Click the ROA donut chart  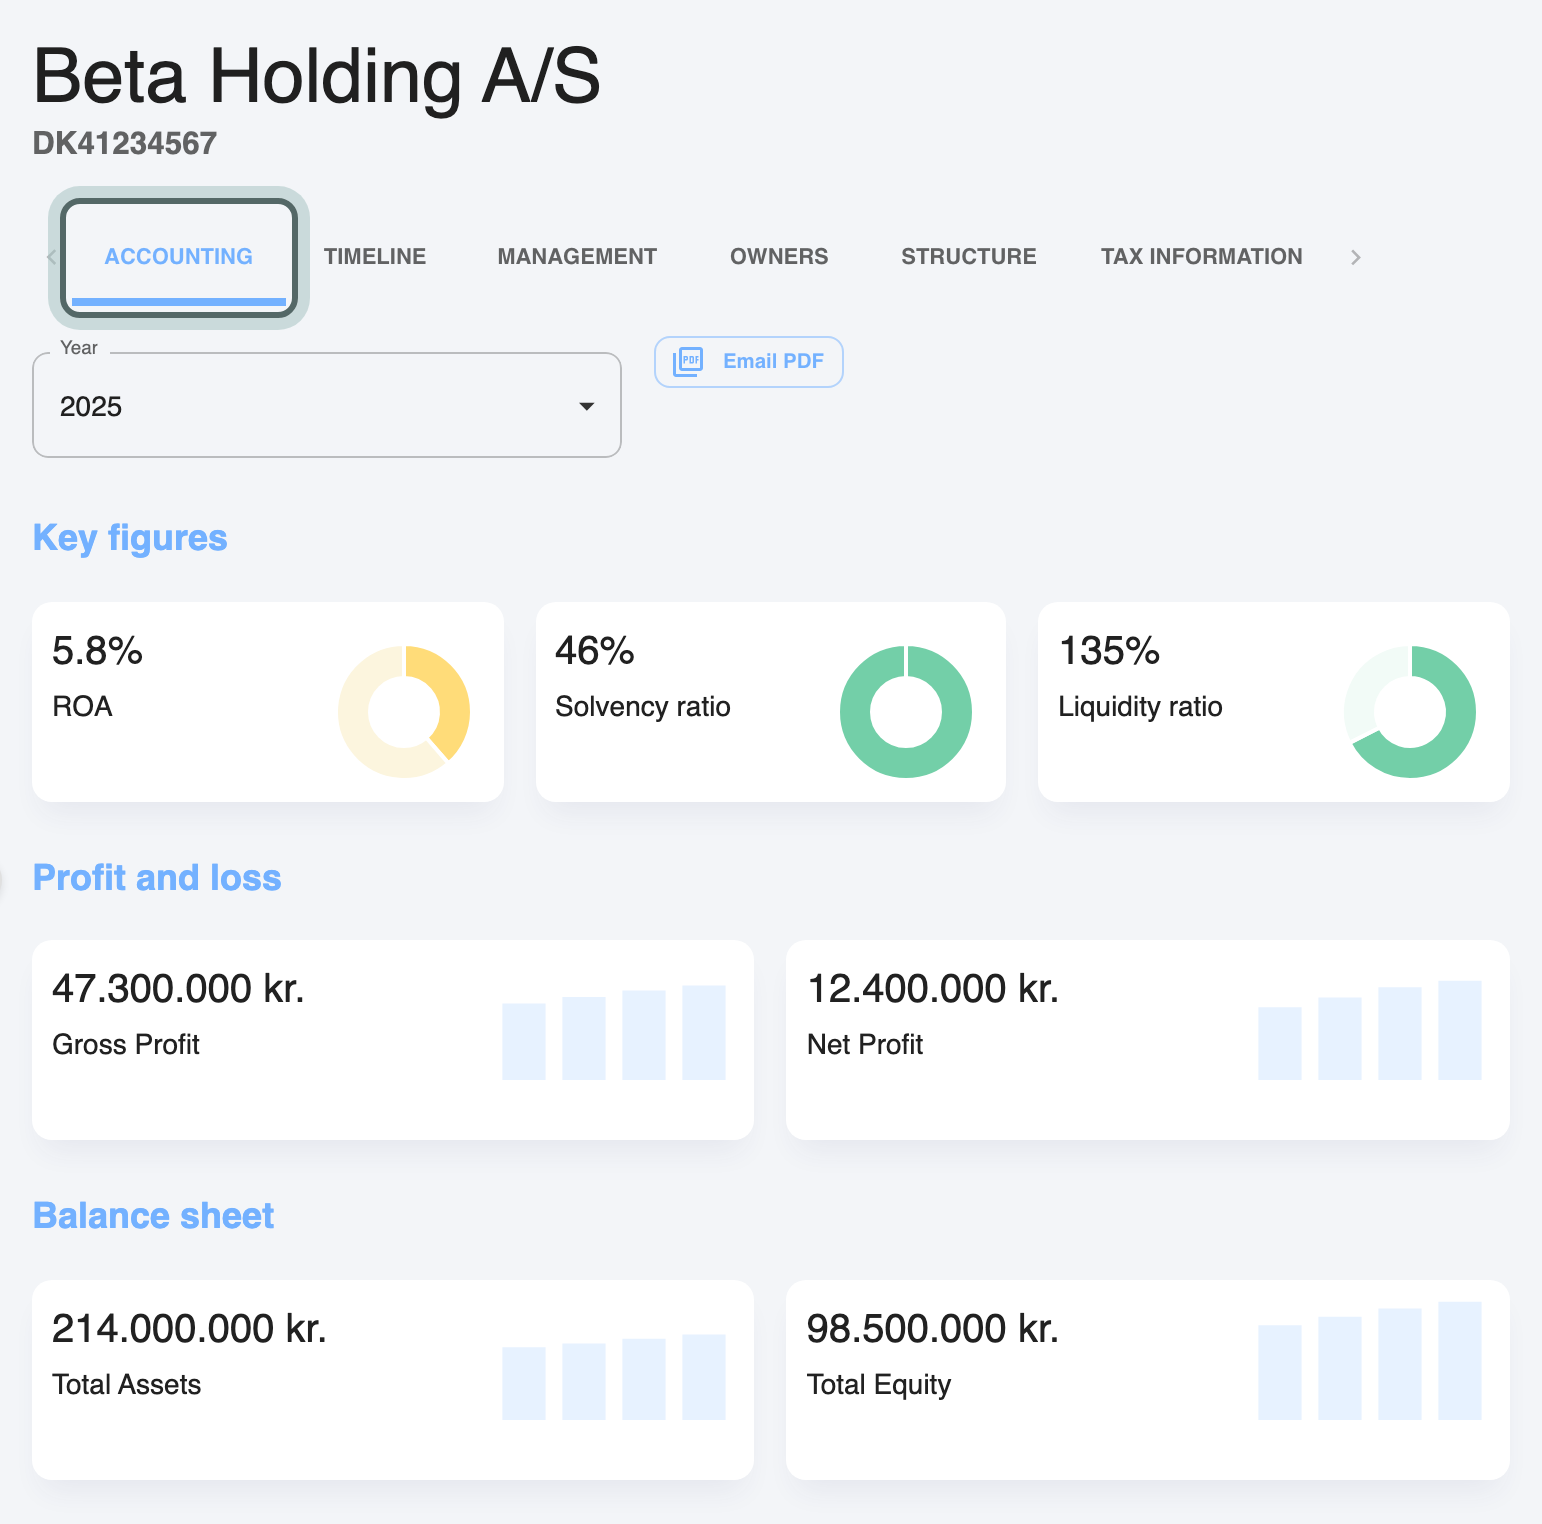pyautogui.click(x=404, y=712)
